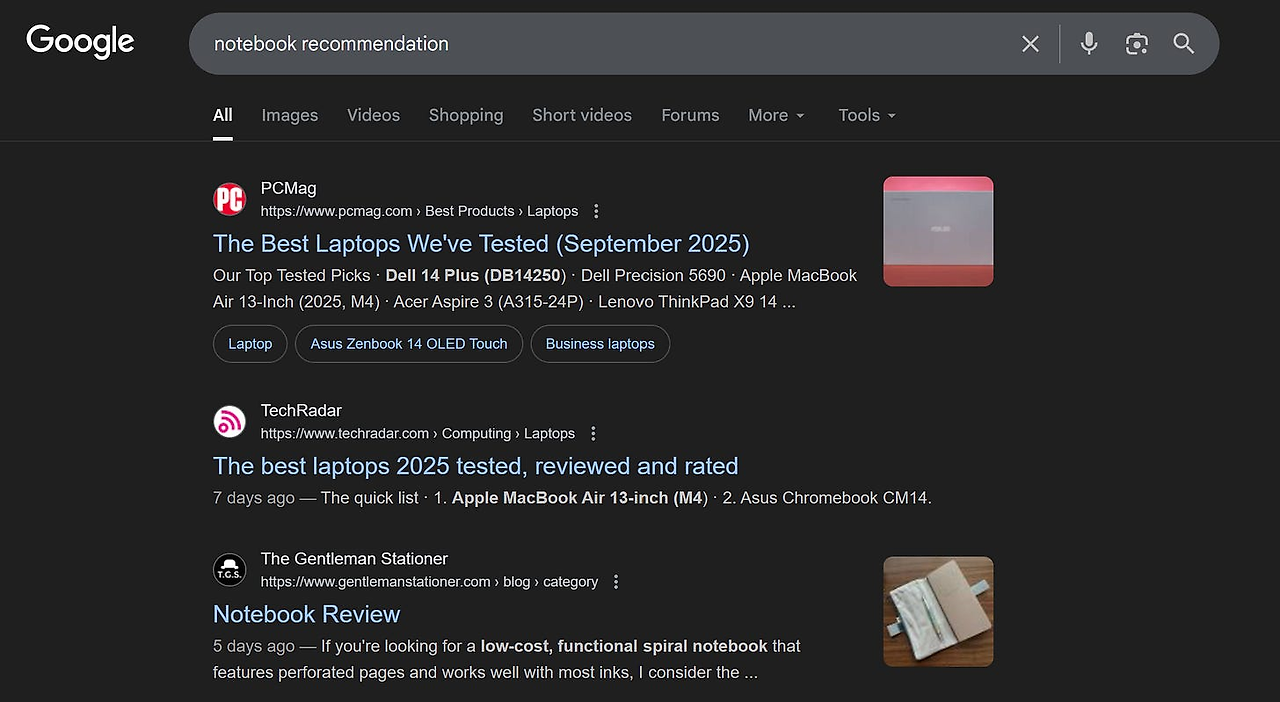Switch to the Forums tab
The width and height of the screenshot is (1280, 702).
[690, 115]
